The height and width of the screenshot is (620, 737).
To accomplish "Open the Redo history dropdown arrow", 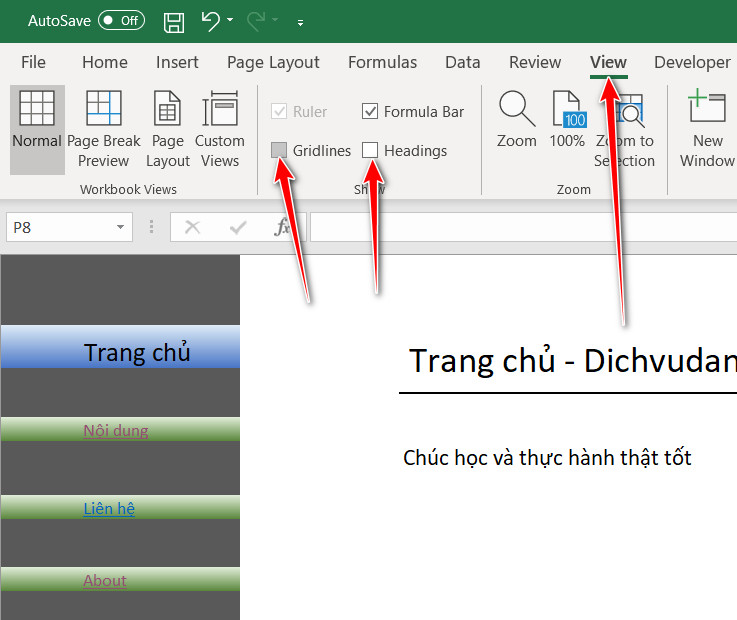I will (275, 20).
